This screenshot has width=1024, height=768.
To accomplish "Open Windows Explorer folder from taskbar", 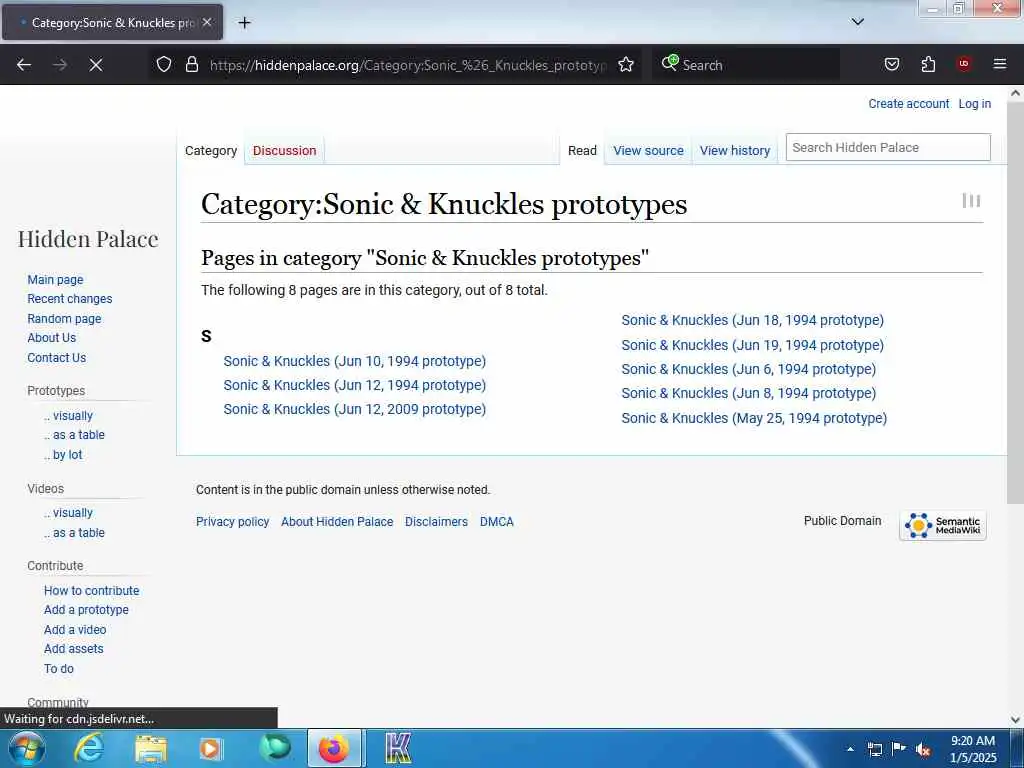I will click(x=151, y=748).
